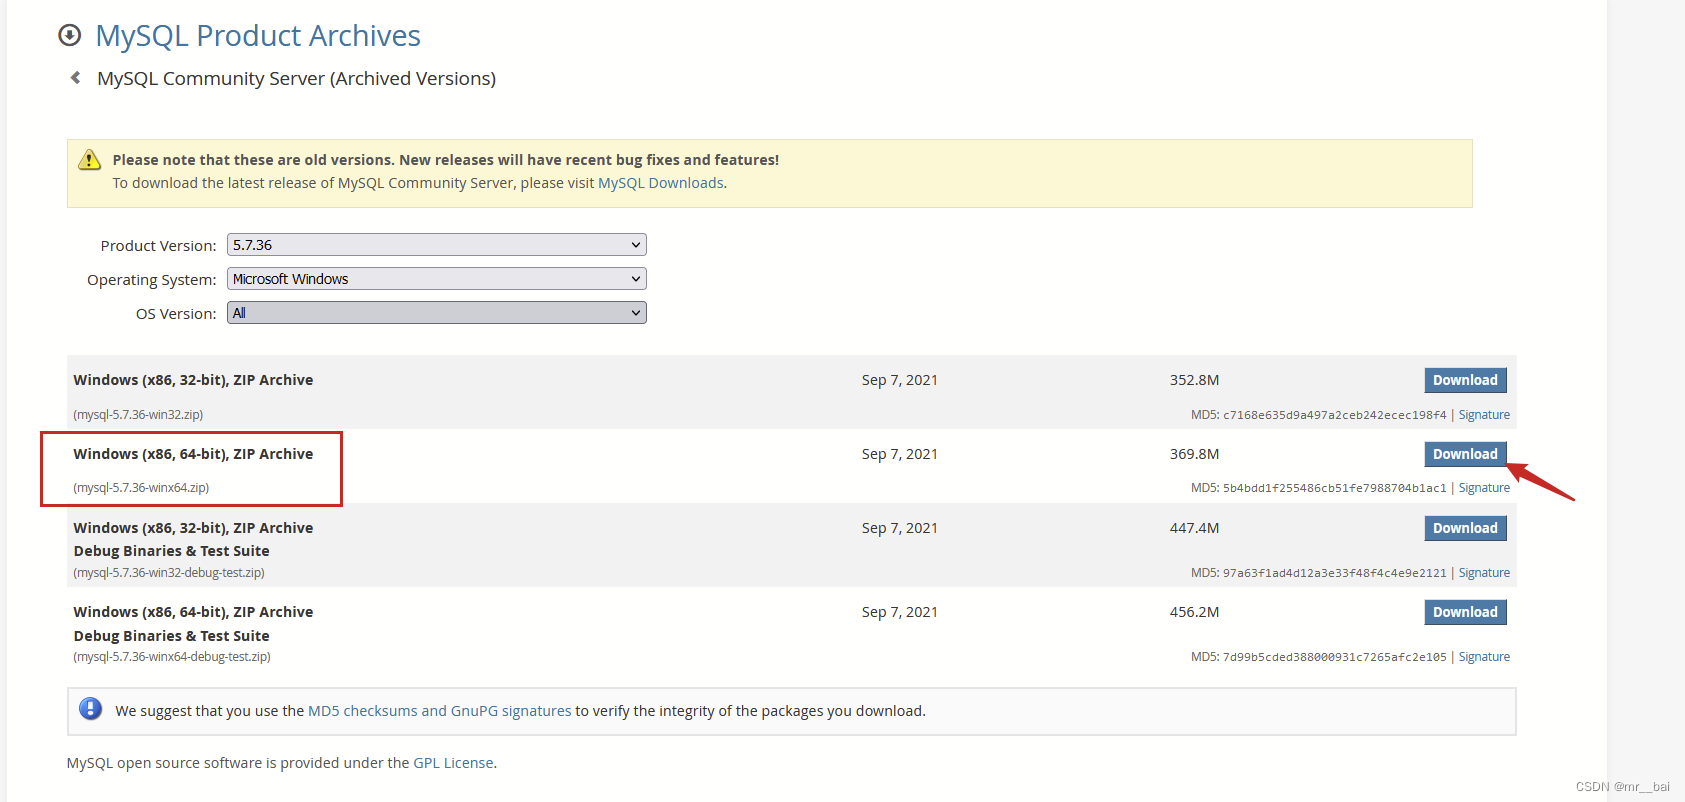The width and height of the screenshot is (1685, 802).
Task: Click the Operating System label
Action: 152,280
